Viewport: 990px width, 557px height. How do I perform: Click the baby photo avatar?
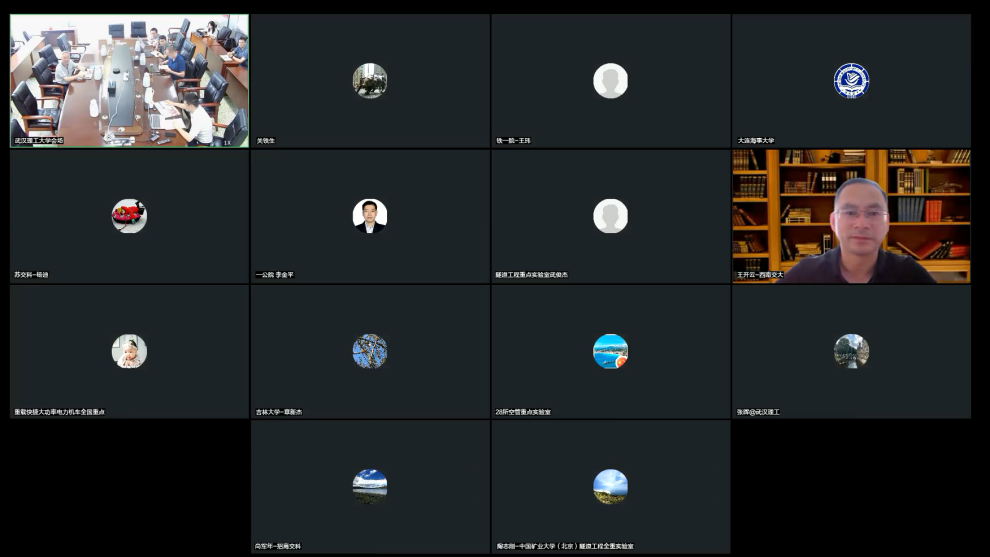tap(129, 351)
